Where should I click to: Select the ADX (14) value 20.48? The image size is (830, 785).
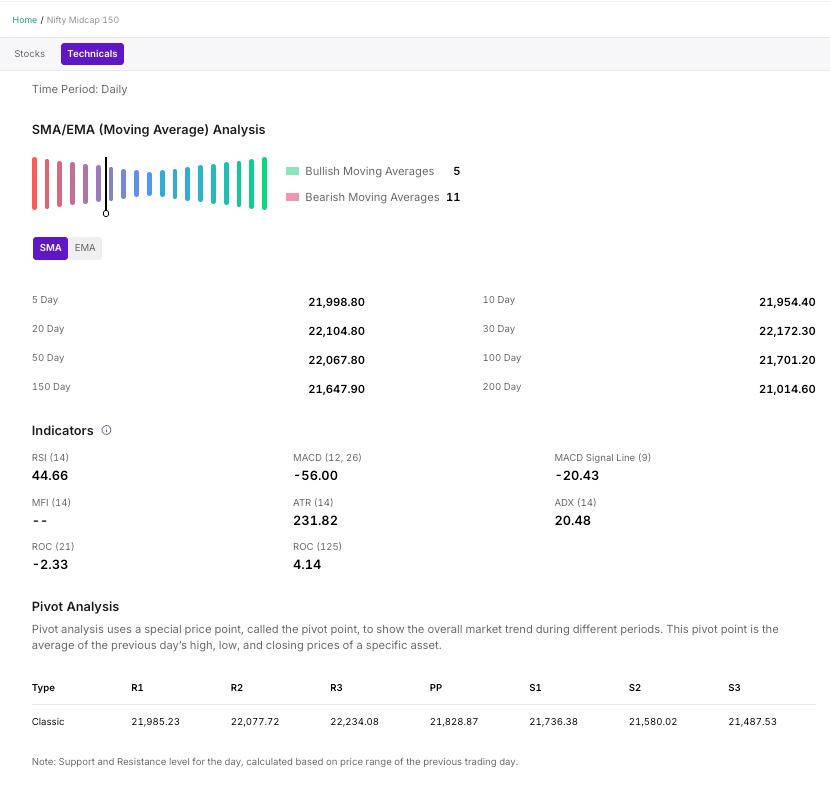(x=573, y=521)
